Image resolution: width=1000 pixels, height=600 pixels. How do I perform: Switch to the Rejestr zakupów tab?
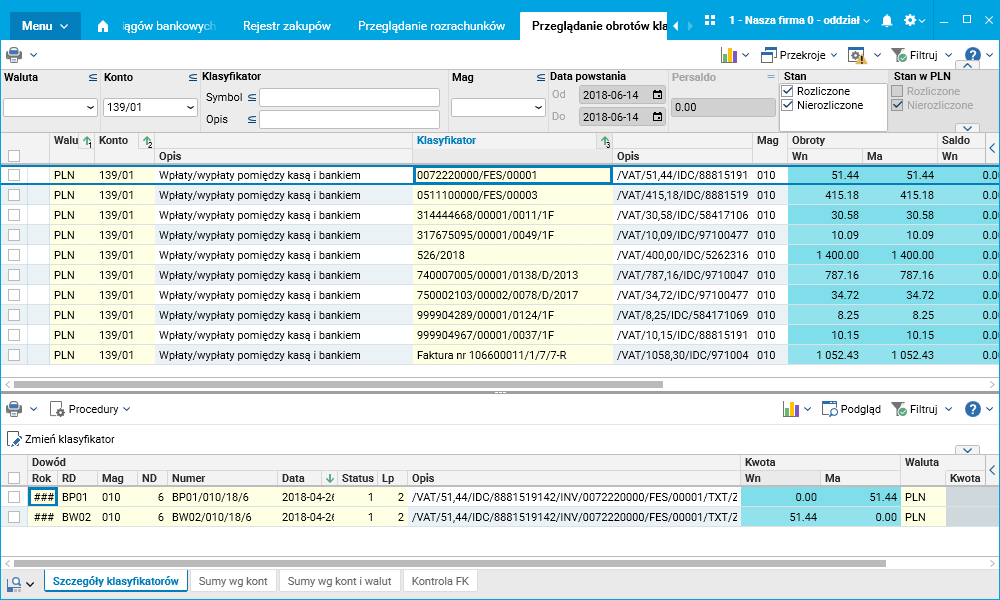(286, 26)
